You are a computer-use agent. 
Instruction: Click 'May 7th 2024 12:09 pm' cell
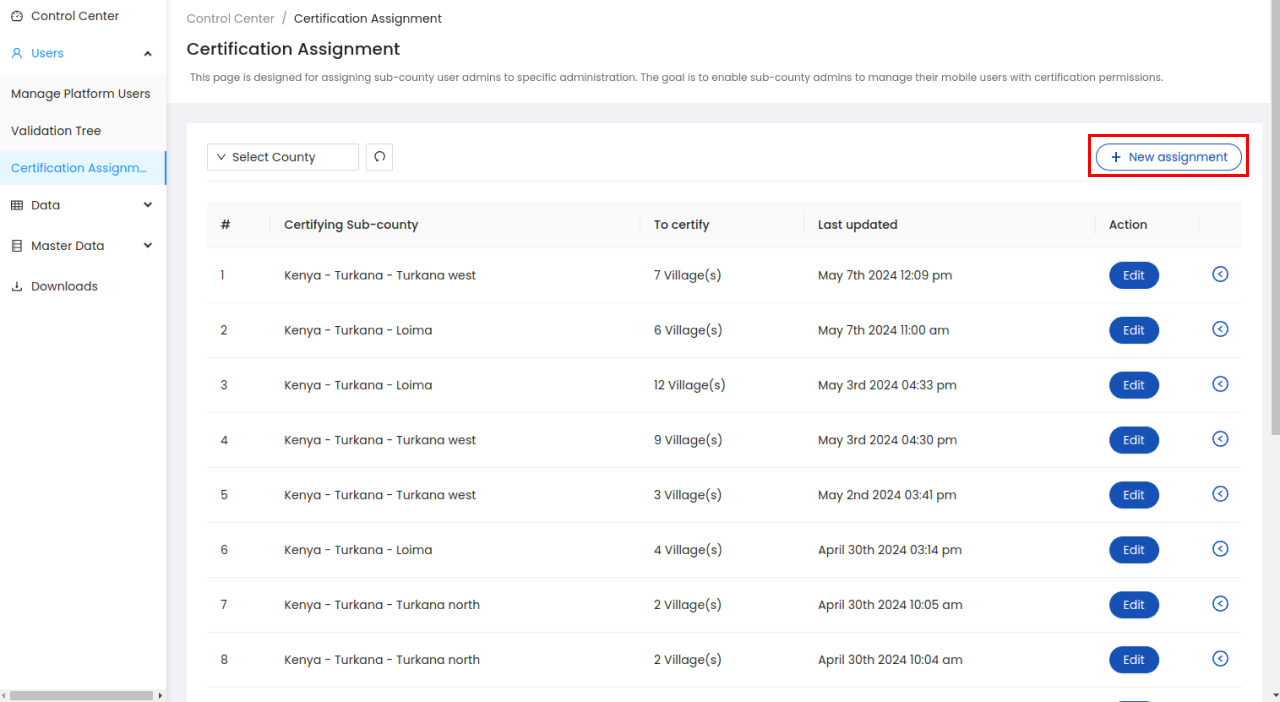885,275
